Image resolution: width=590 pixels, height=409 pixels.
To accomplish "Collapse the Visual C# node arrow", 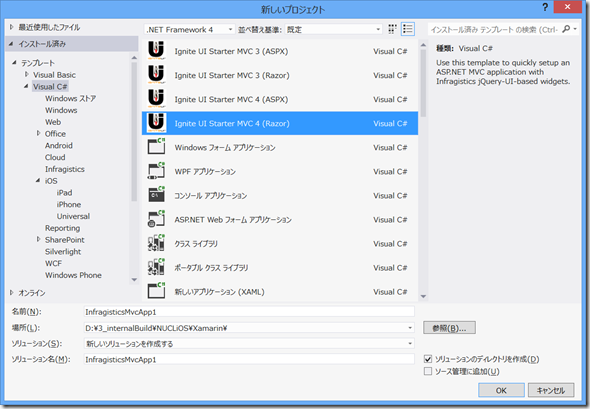I will [26, 86].
